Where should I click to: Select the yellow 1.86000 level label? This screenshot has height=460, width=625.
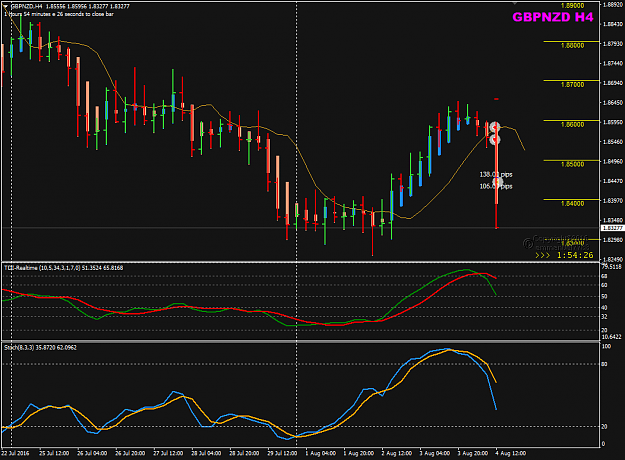(572, 124)
